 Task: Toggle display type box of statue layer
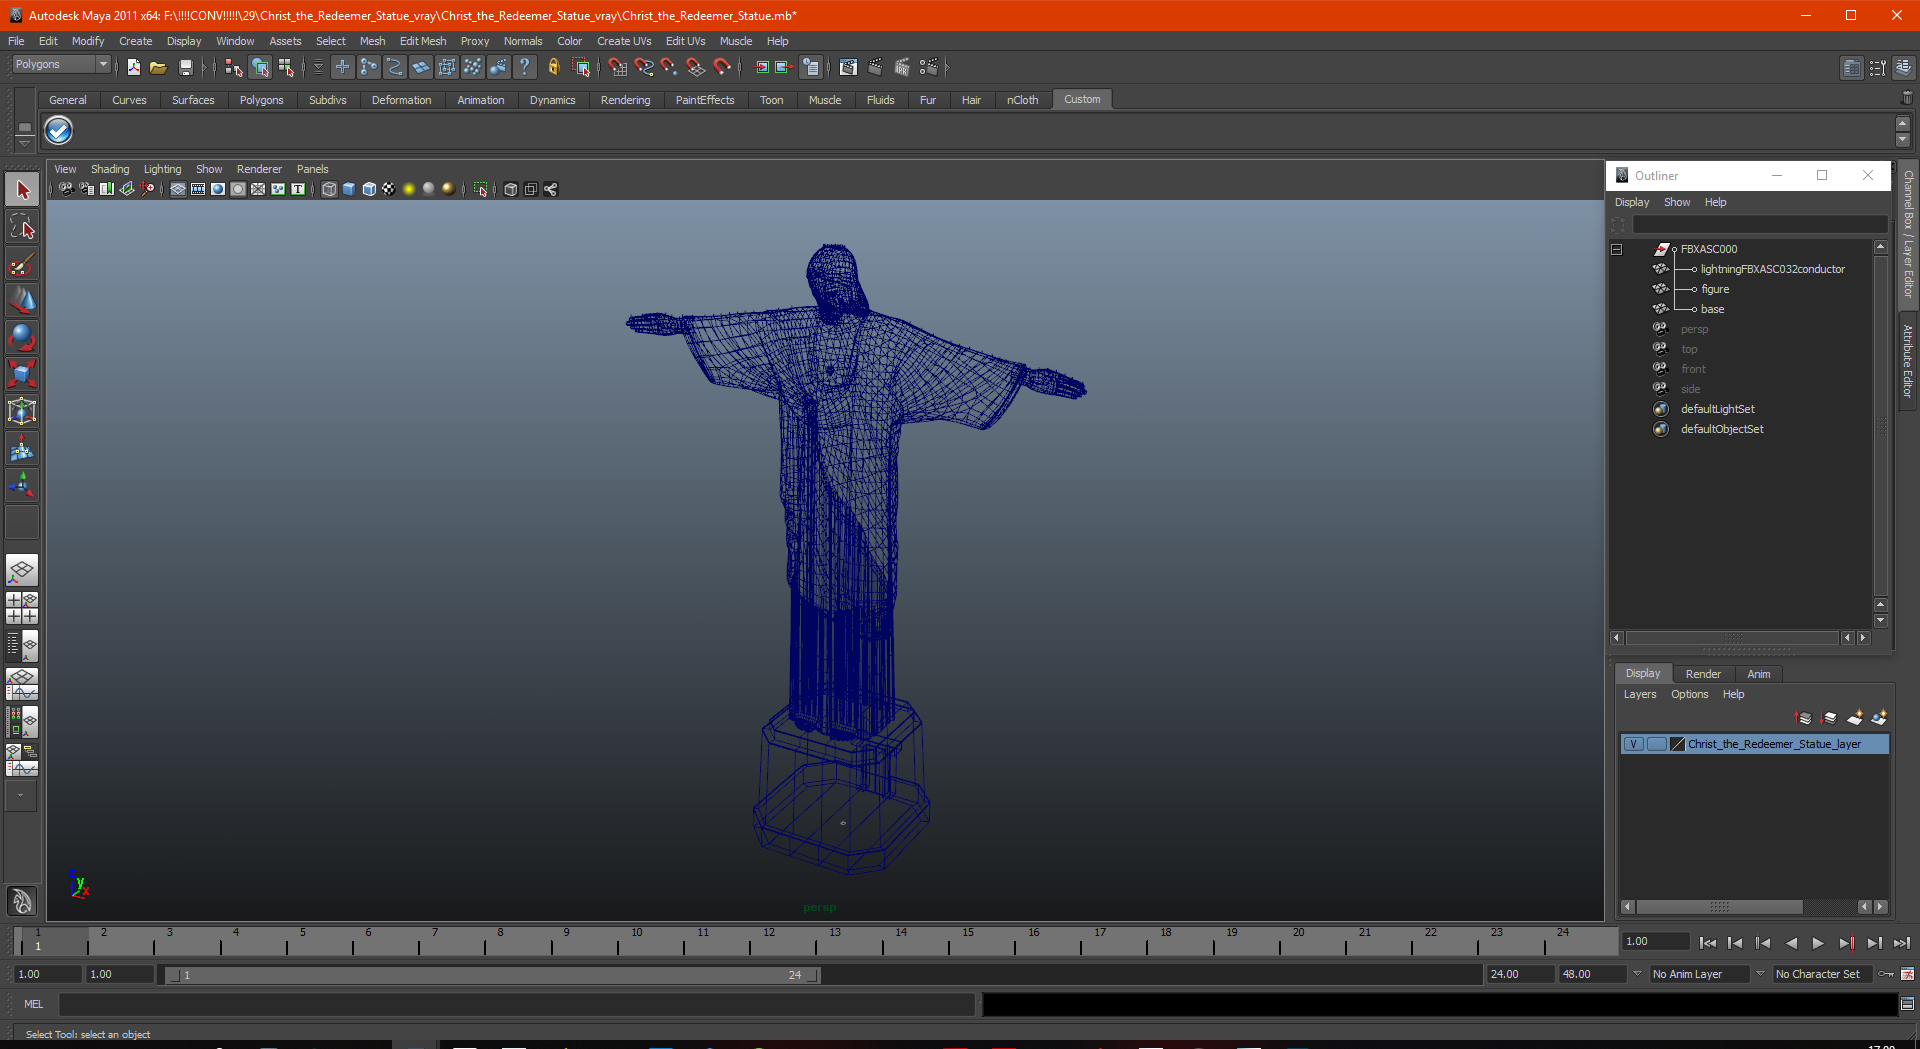1656,744
